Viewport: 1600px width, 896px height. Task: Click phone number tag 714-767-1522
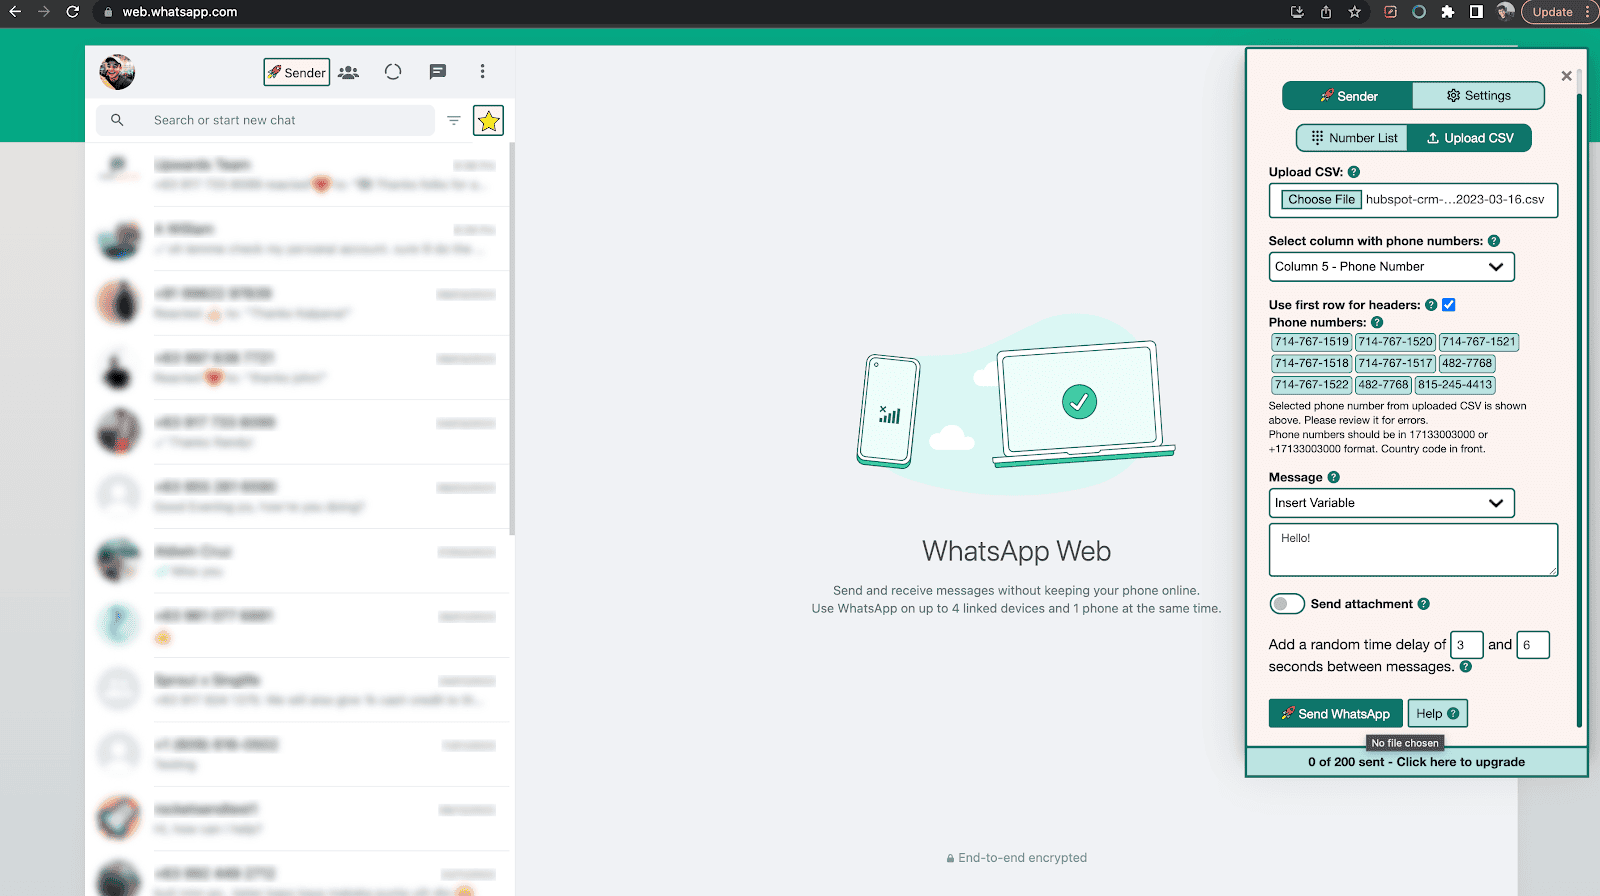[1312, 385]
